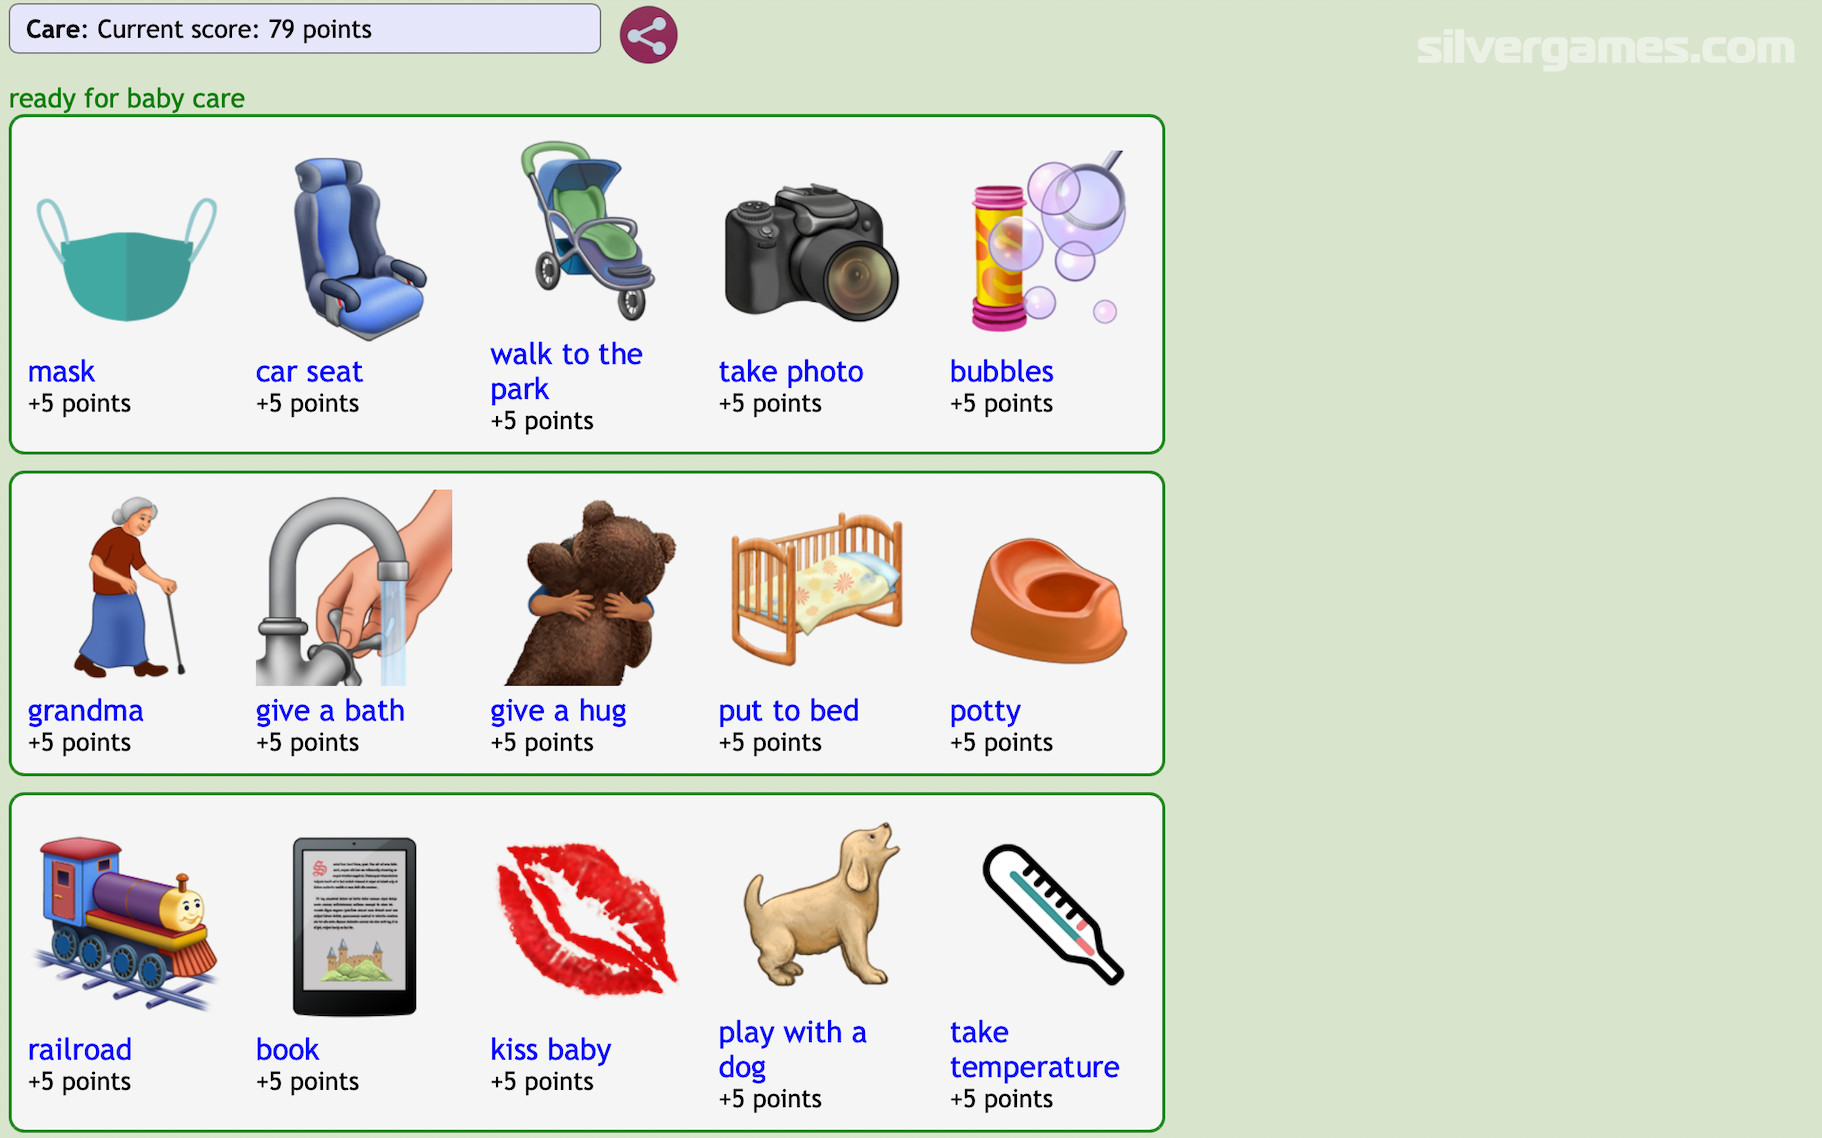Click the "take temperature" link
This screenshot has height=1138, width=1822.
pos(1034,1049)
